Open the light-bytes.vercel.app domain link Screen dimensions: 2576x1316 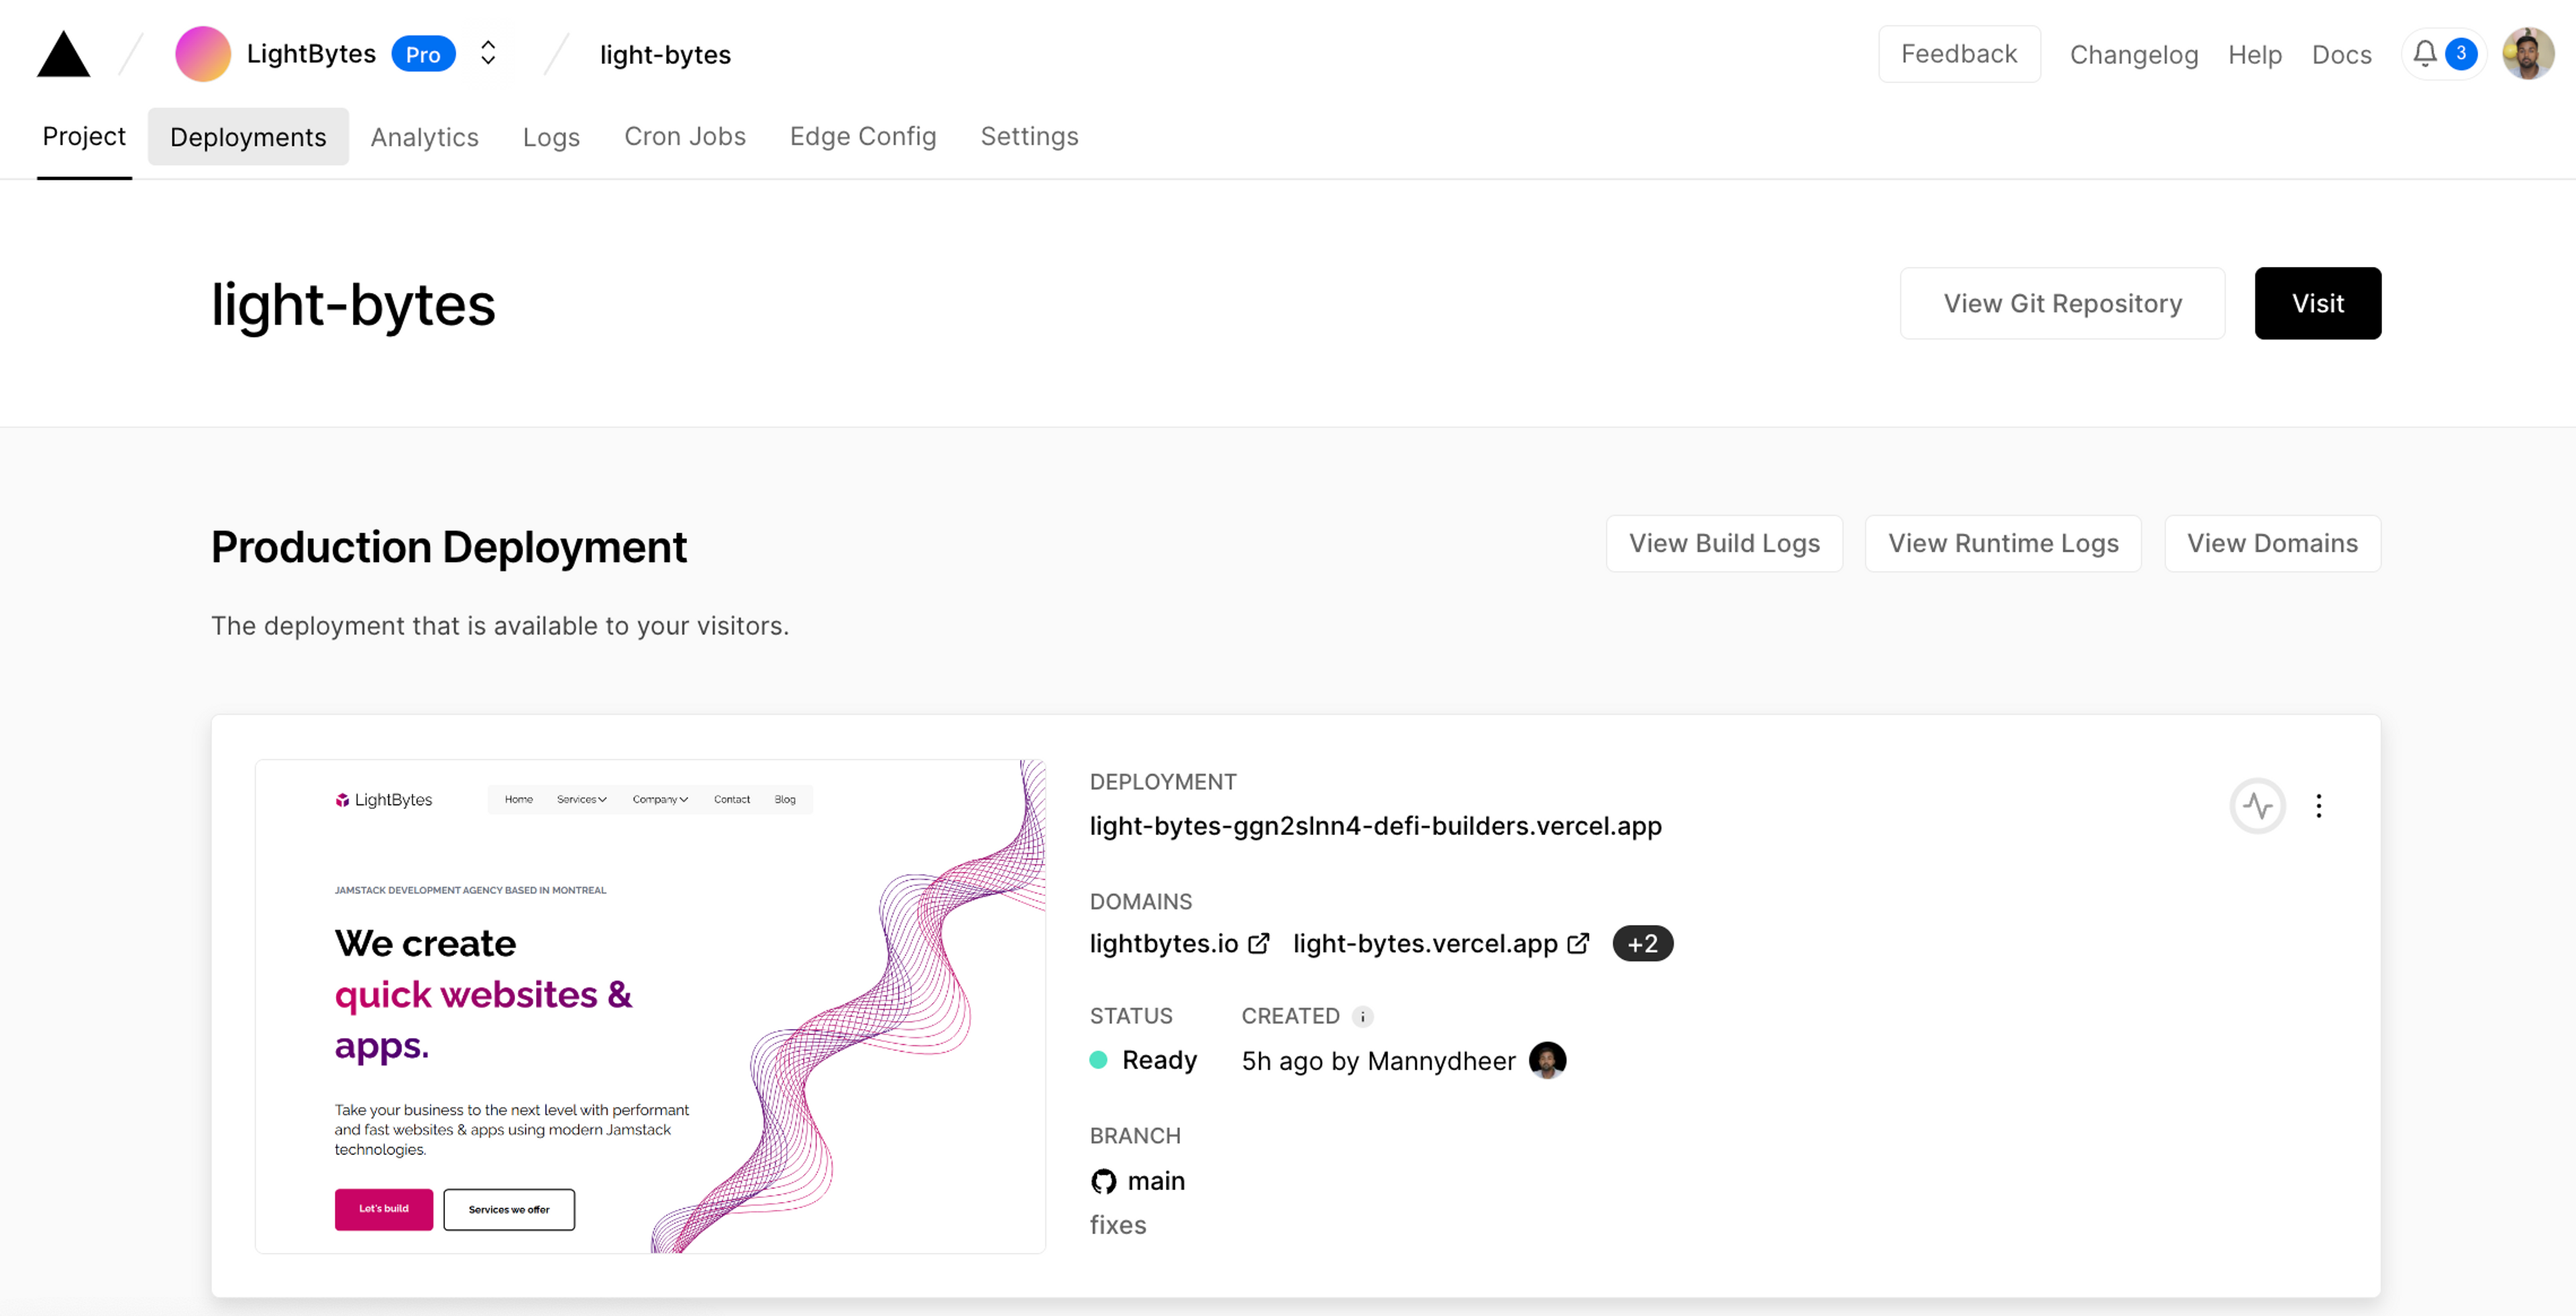pos(1424,943)
